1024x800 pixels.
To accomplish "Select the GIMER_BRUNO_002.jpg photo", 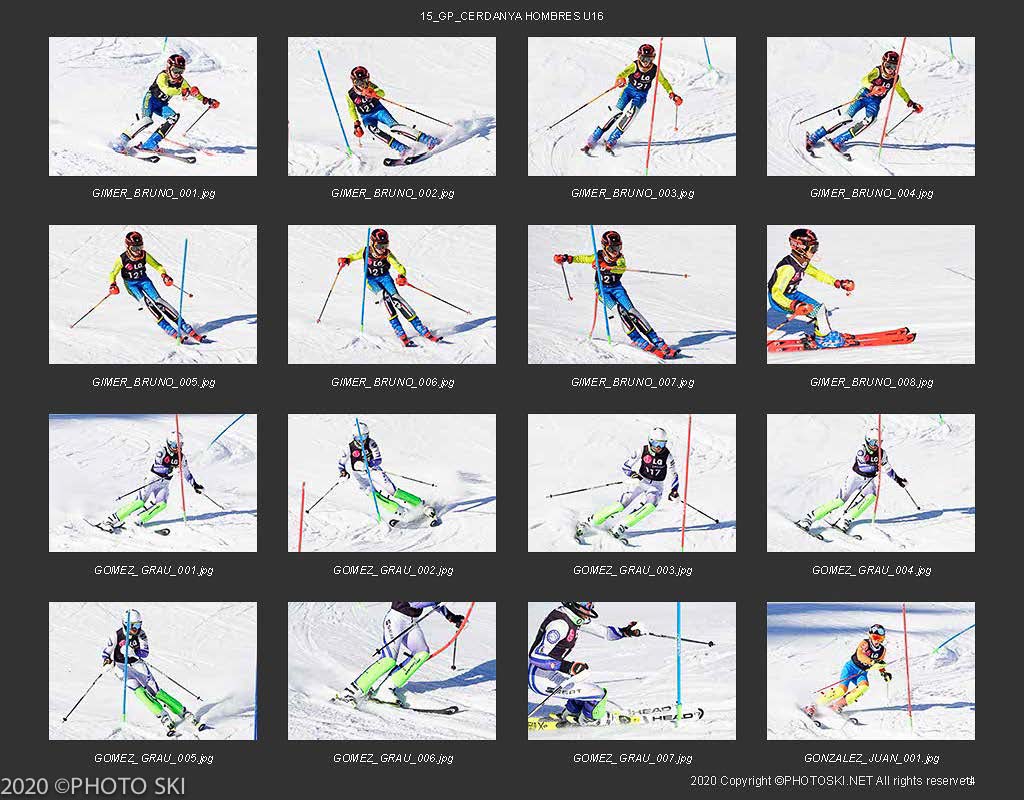I will point(392,106).
